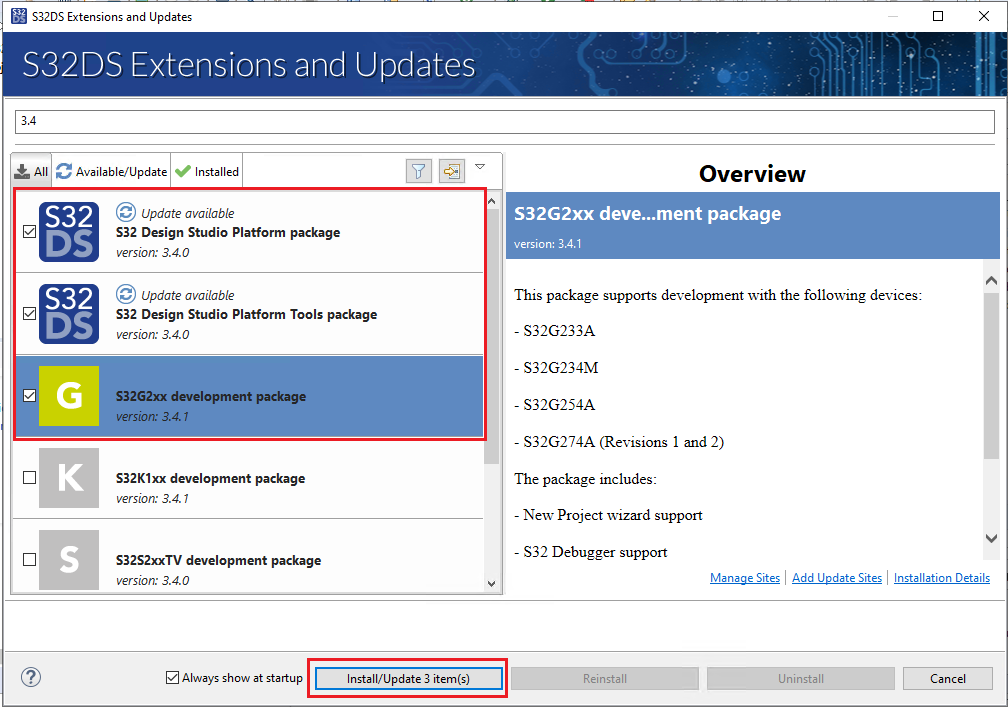The height and width of the screenshot is (708, 1008).
Task: Click version 3.4.1 under S32K1xx package
Action: (152, 498)
